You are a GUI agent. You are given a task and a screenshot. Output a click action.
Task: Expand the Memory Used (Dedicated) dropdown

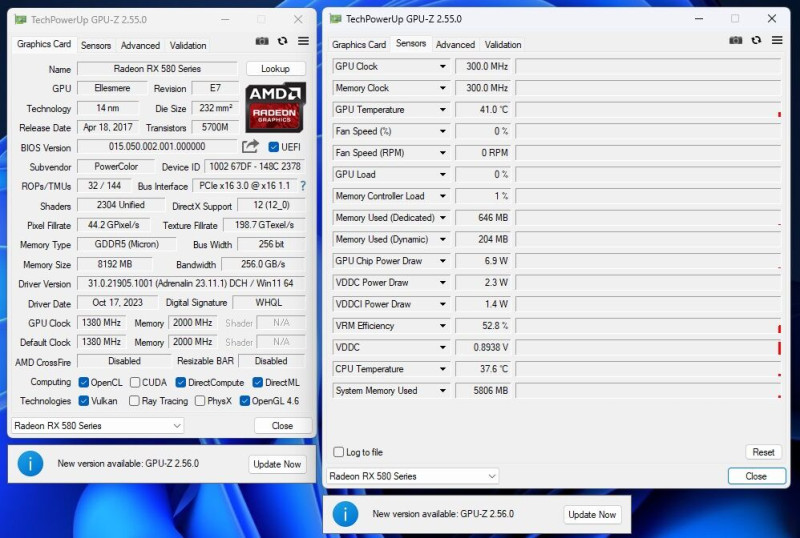click(442, 217)
